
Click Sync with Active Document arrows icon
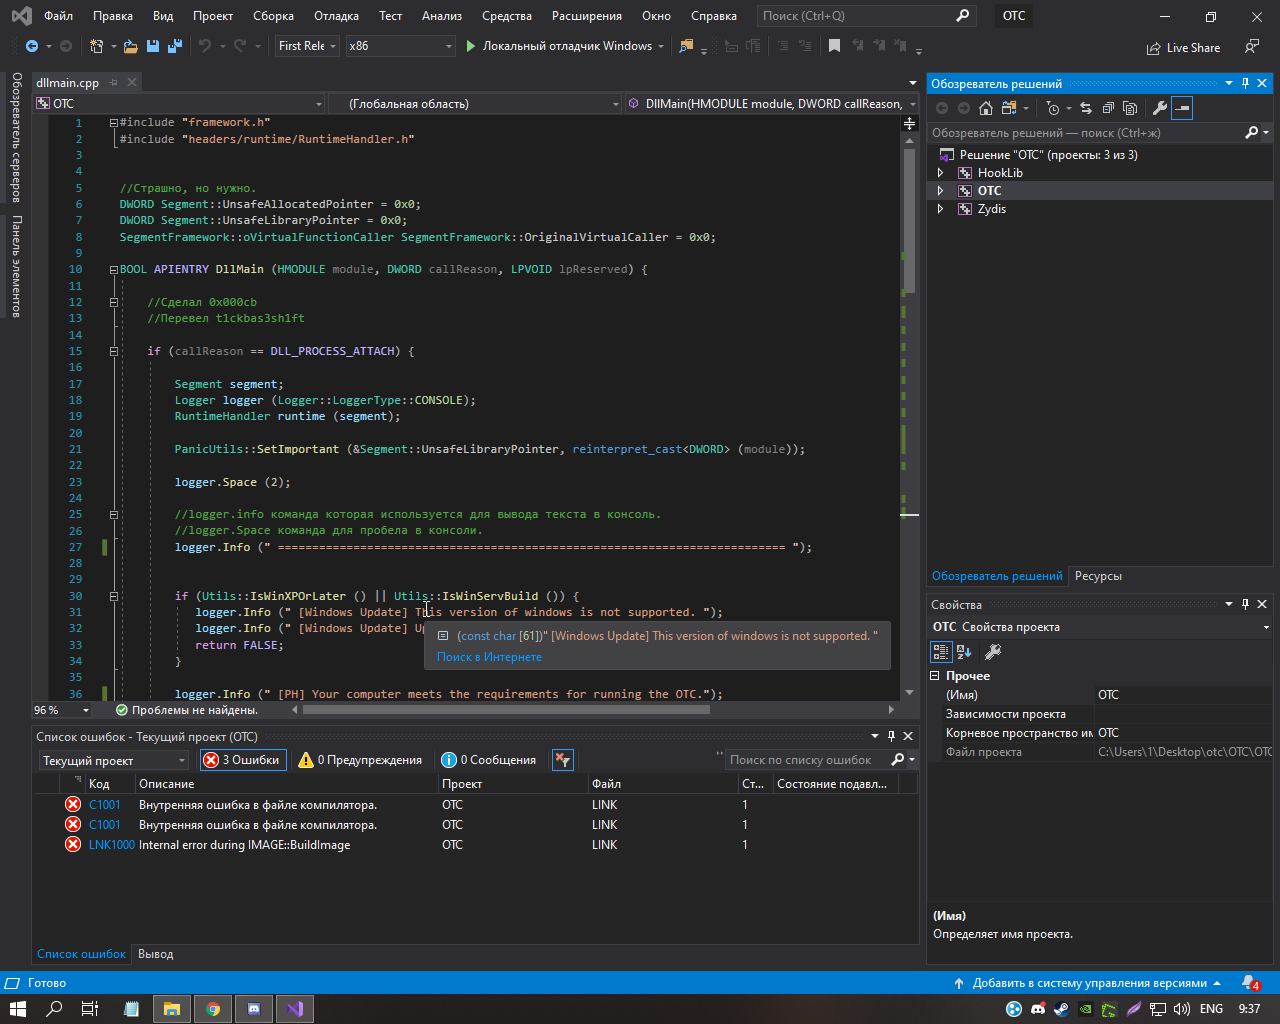pyautogui.click(x=1086, y=108)
